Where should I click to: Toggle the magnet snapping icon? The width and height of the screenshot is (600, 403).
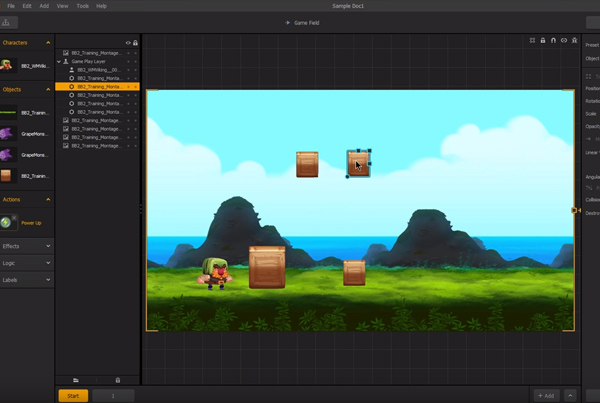(553, 40)
